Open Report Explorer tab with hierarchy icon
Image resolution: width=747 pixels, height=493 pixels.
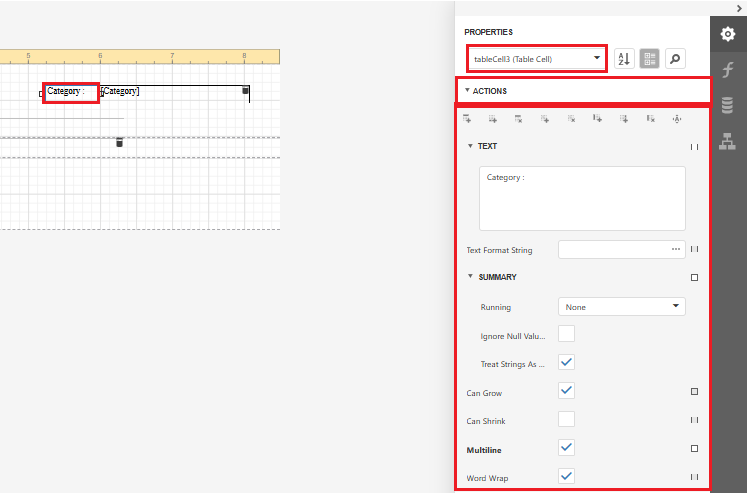[727, 141]
